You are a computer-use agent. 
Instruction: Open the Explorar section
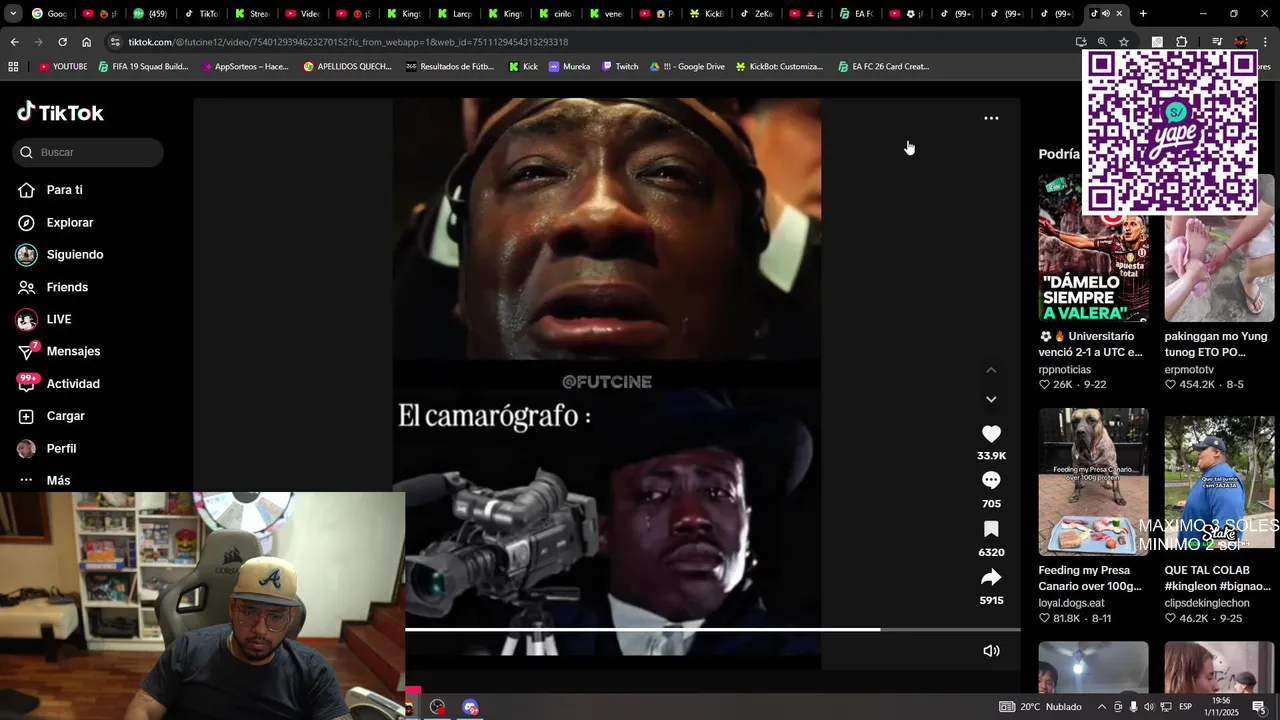click(69, 222)
